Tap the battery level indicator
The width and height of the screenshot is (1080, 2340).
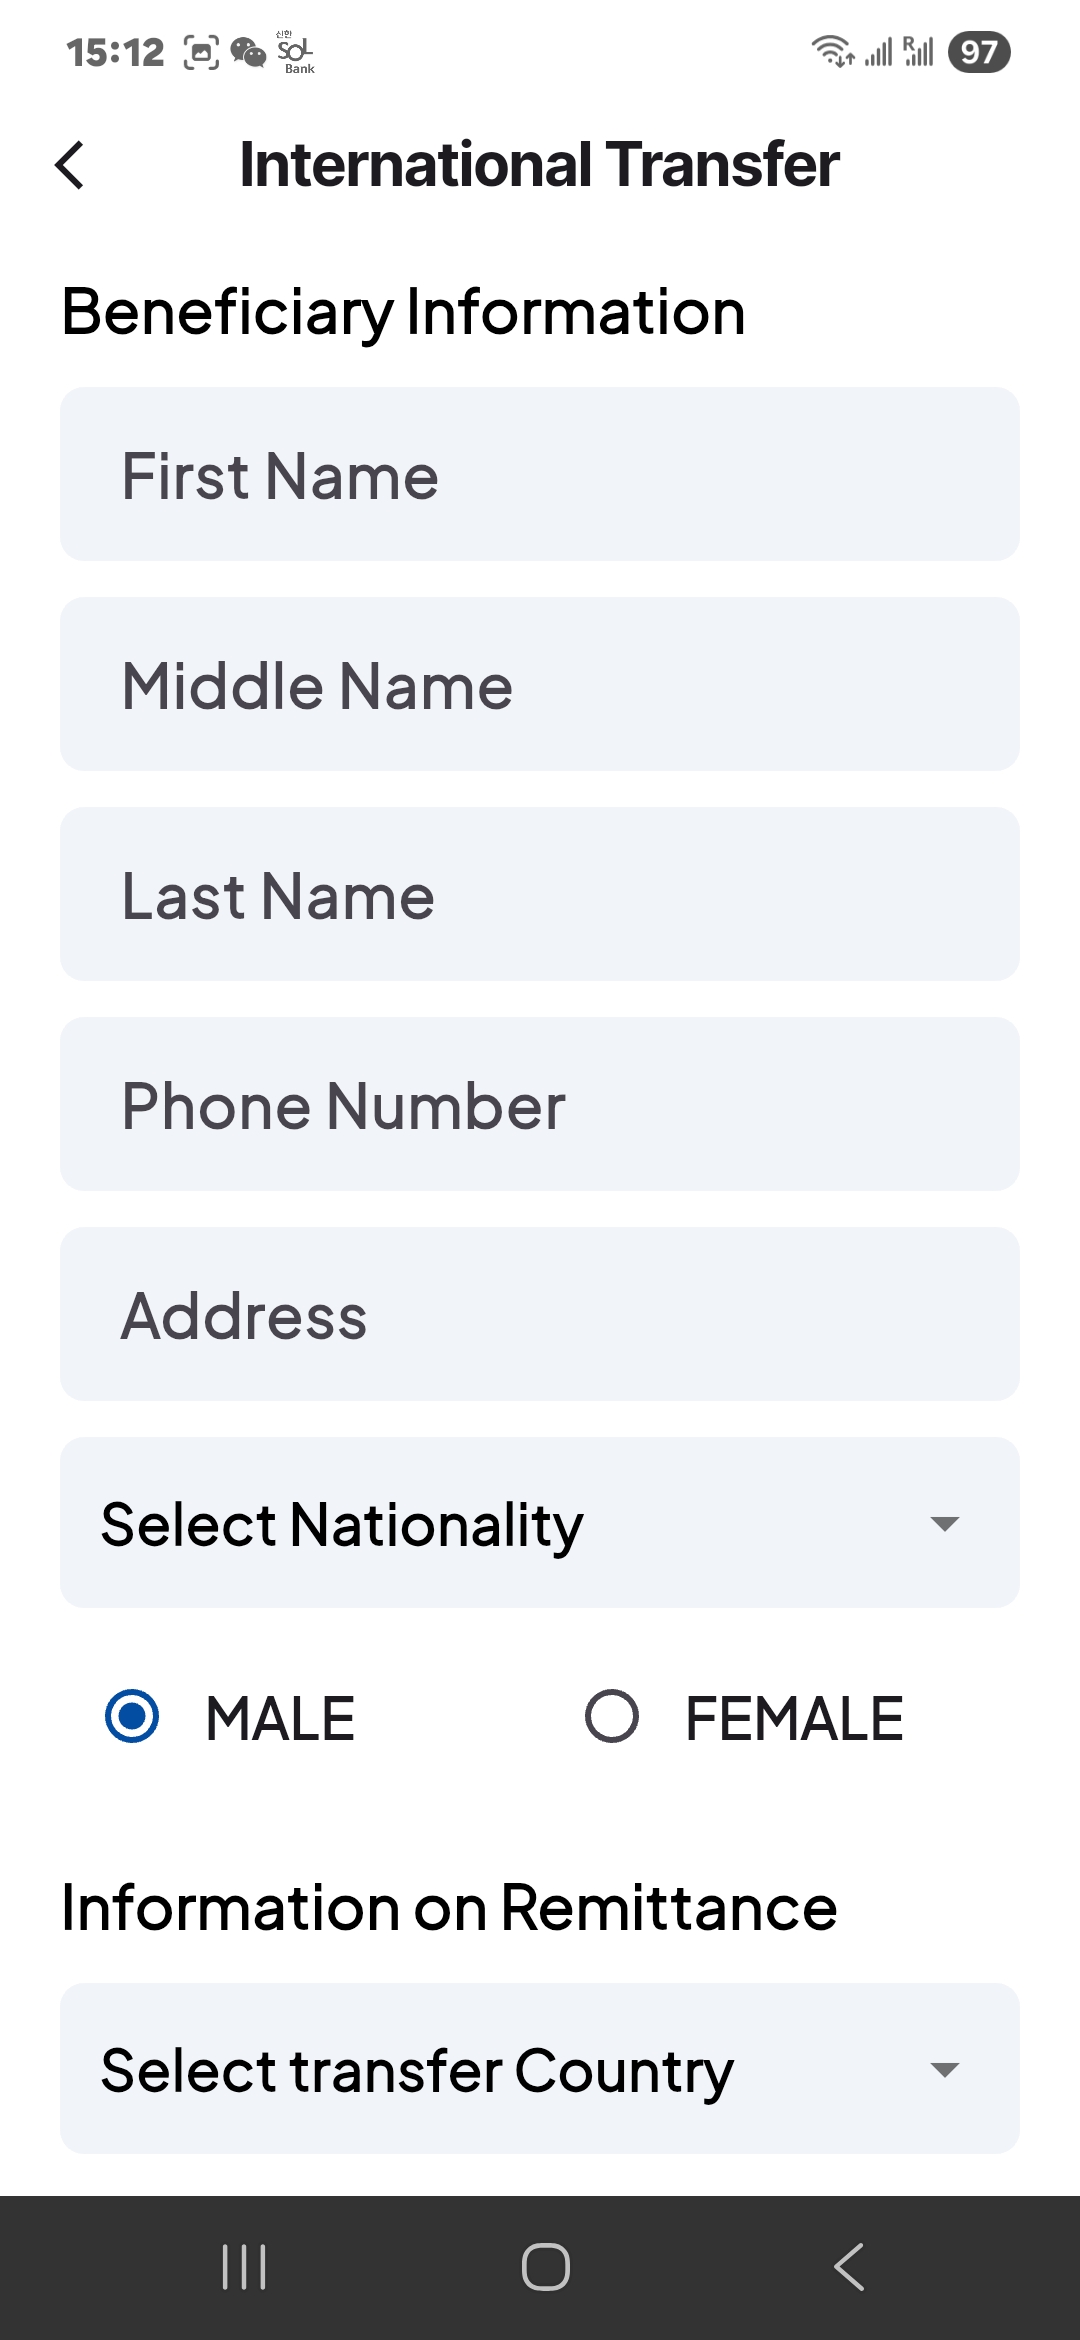point(979,52)
